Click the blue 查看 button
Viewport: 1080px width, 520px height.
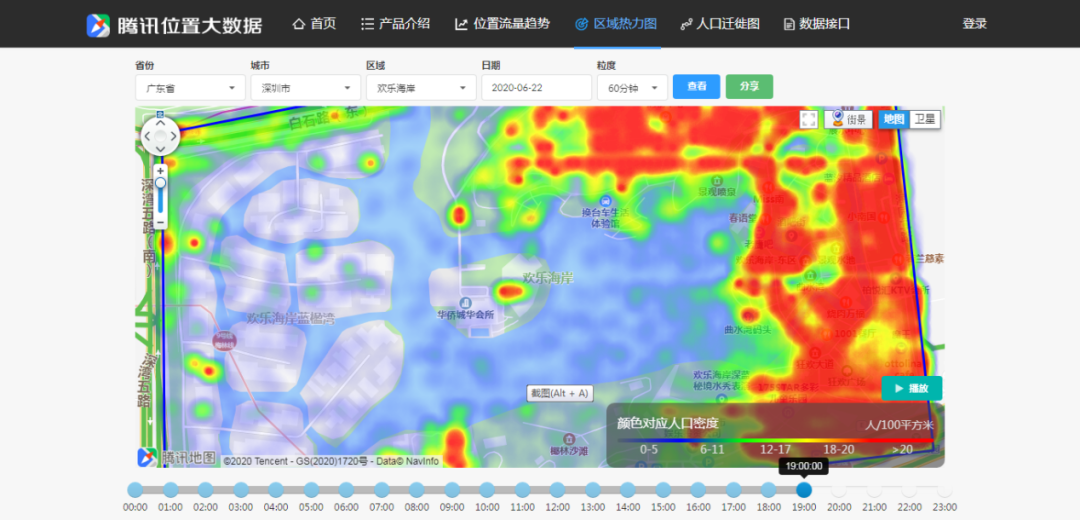tap(696, 87)
